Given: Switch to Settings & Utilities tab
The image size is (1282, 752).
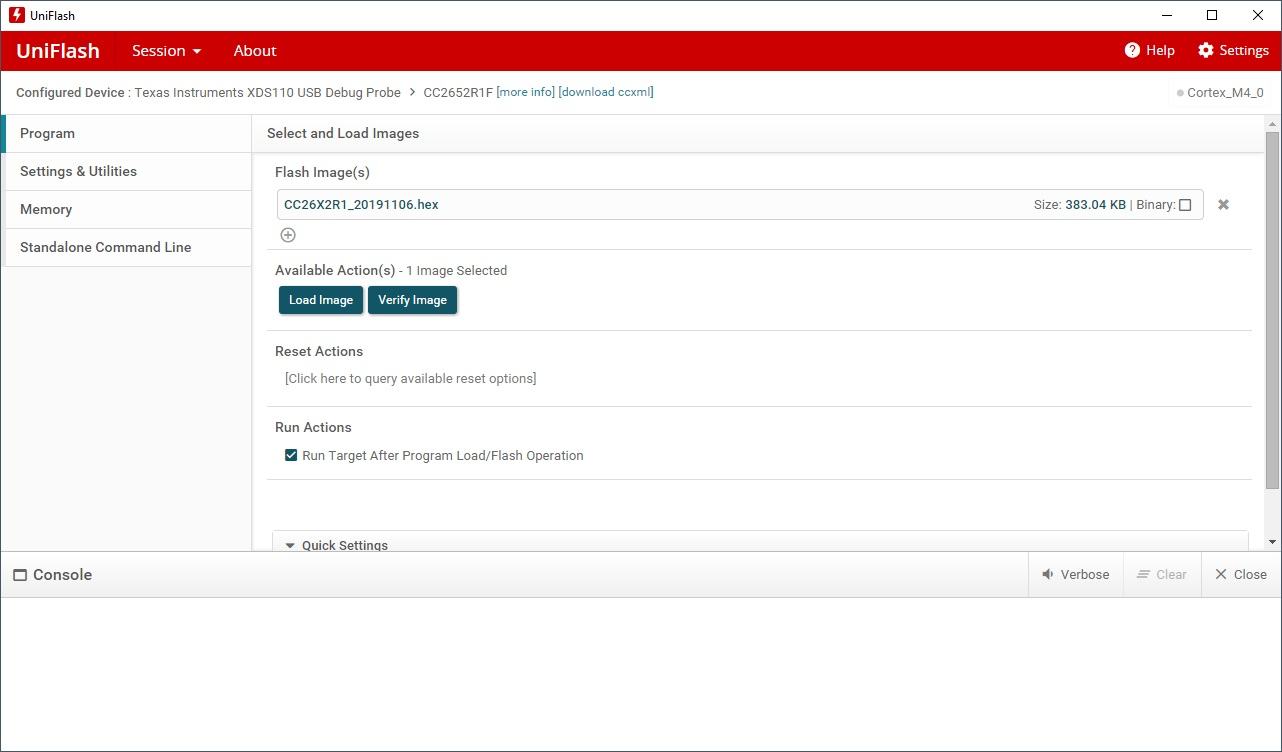Looking at the screenshot, I should coord(128,172).
